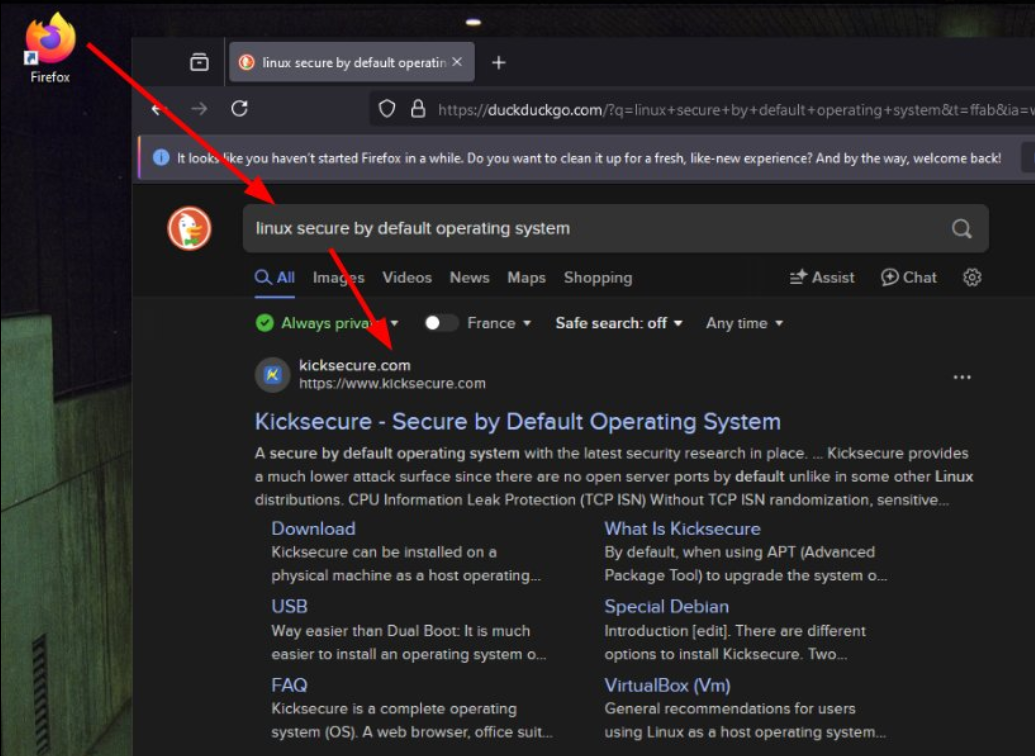Switch to the Maps tab
Viewport: 1035px width, 756px height.
point(526,278)
